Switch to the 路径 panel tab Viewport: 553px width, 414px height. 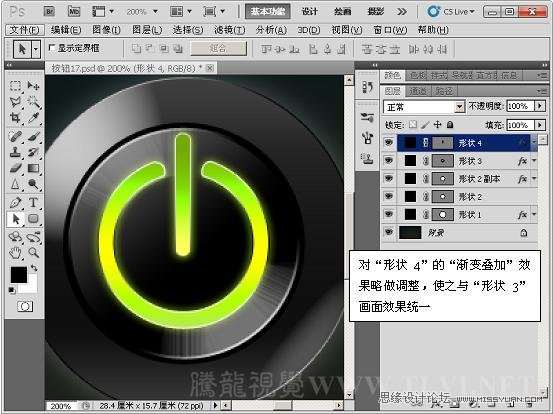pos(444,91)
